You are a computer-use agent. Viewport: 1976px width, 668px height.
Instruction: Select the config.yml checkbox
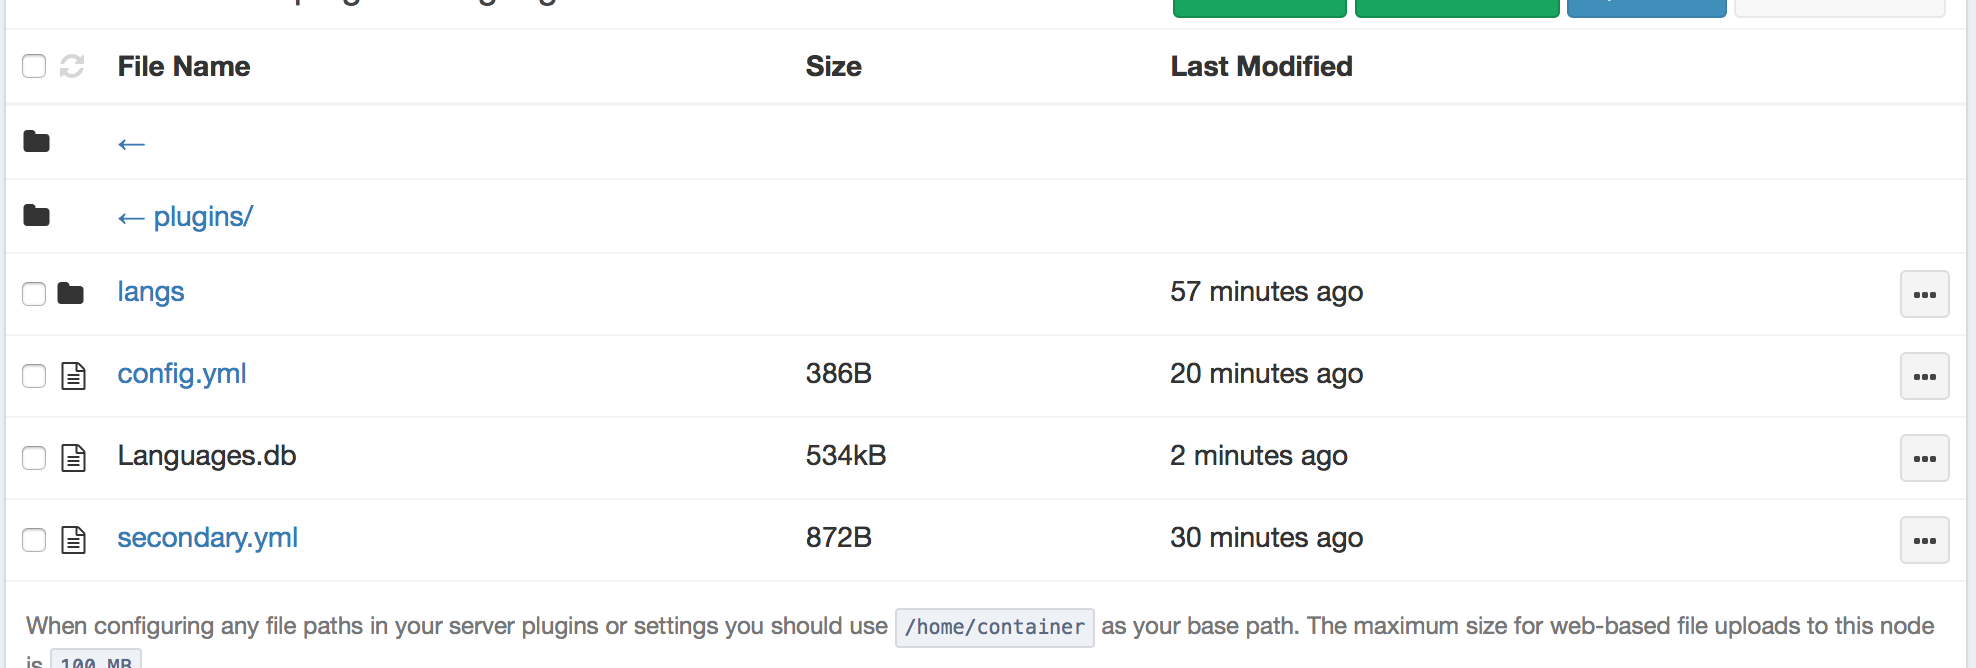click(34, 376)
